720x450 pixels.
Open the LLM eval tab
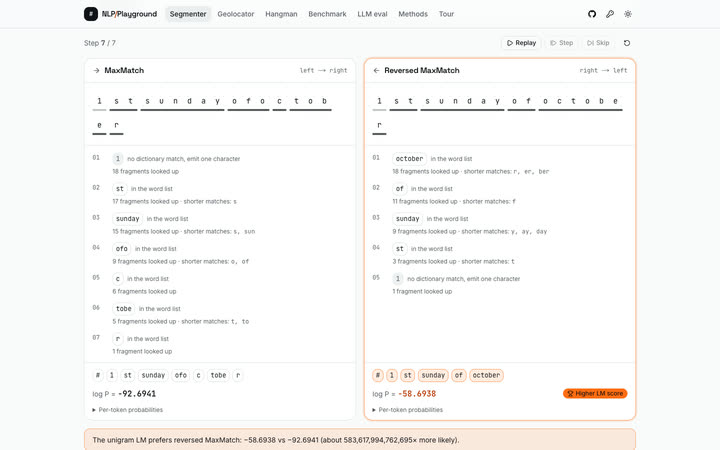372,14
